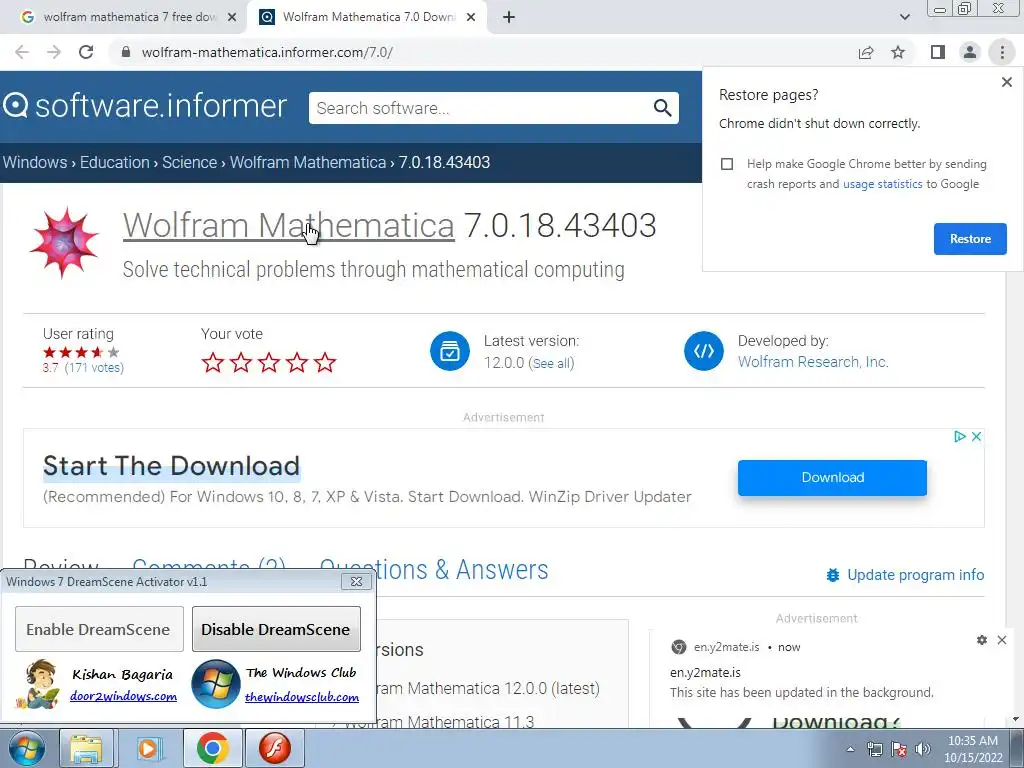Click the volume speaker tray icon
The width and height of the screenshot is (1024, 768).
click(923, 749)
